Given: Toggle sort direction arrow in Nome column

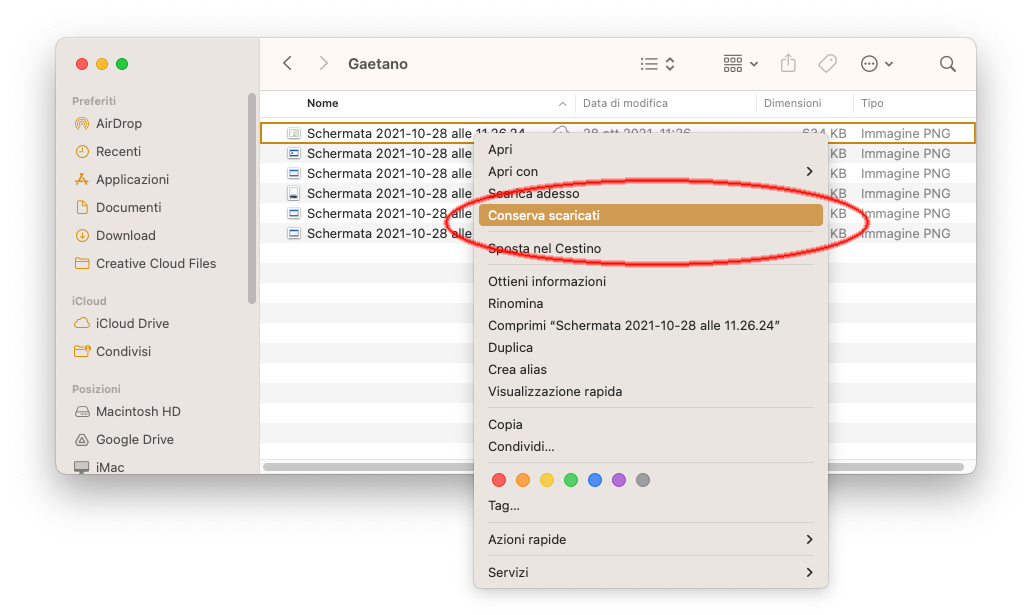Looking at the screenshot, I should coord(562,104).
